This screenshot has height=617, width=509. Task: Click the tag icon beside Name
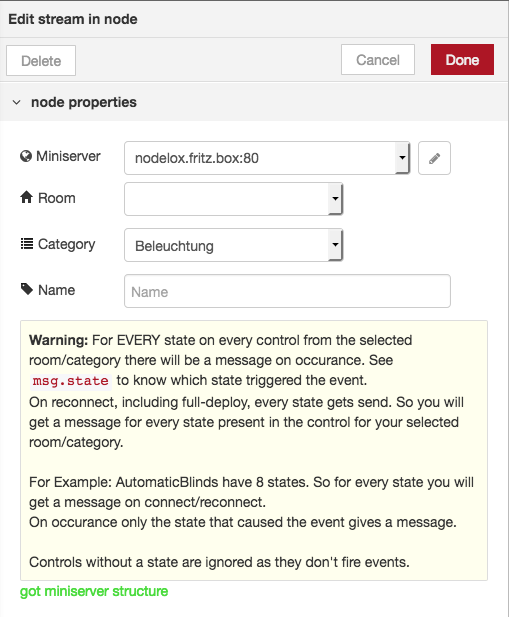pyautogui.click(x=27, y=289)
